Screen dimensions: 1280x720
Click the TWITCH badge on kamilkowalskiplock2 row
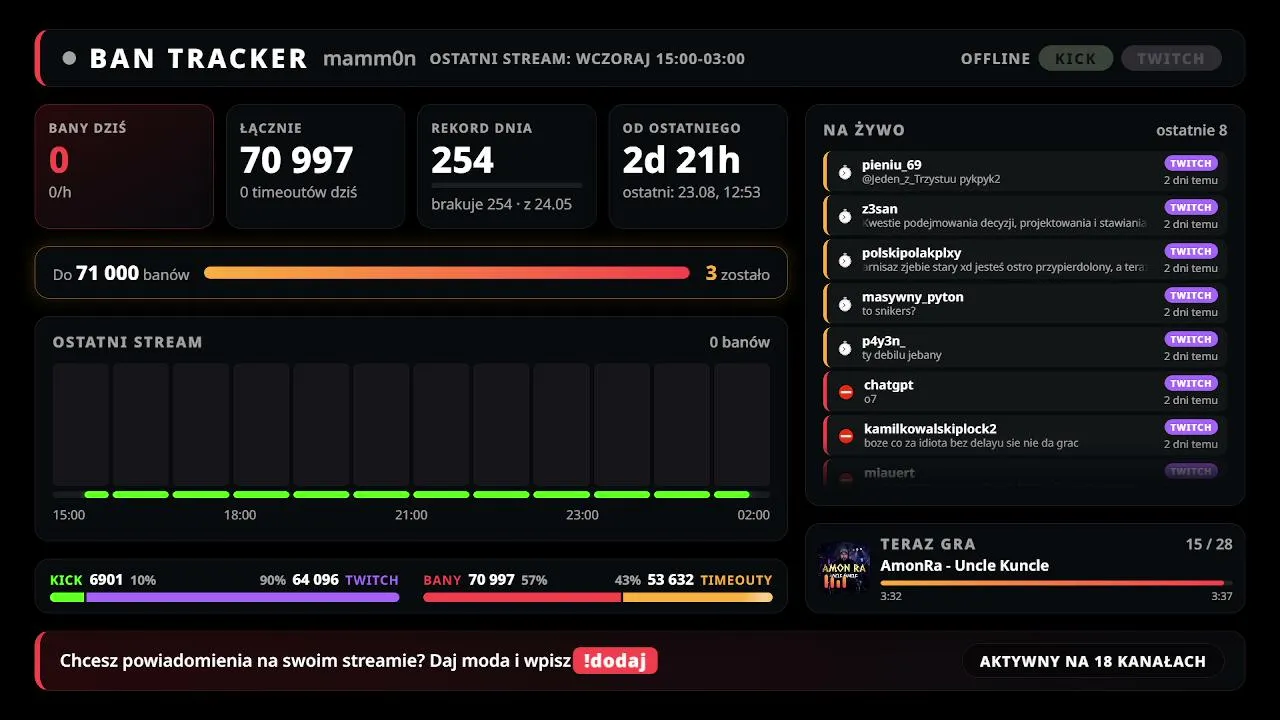(1190, 427)
